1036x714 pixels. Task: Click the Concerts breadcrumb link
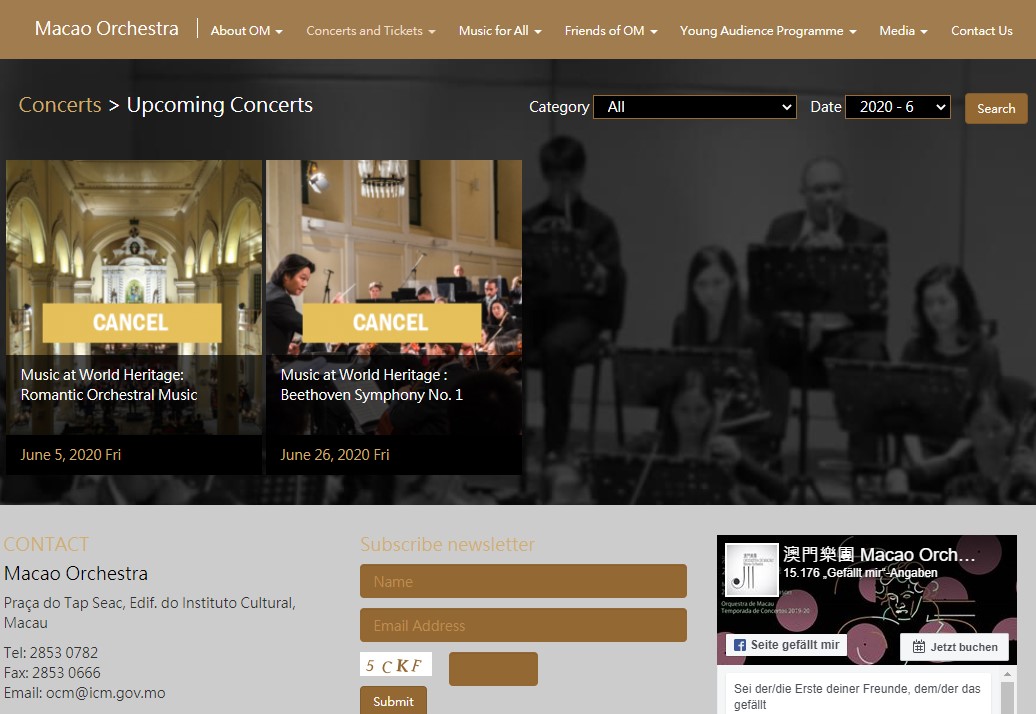(x=60, y=105)
